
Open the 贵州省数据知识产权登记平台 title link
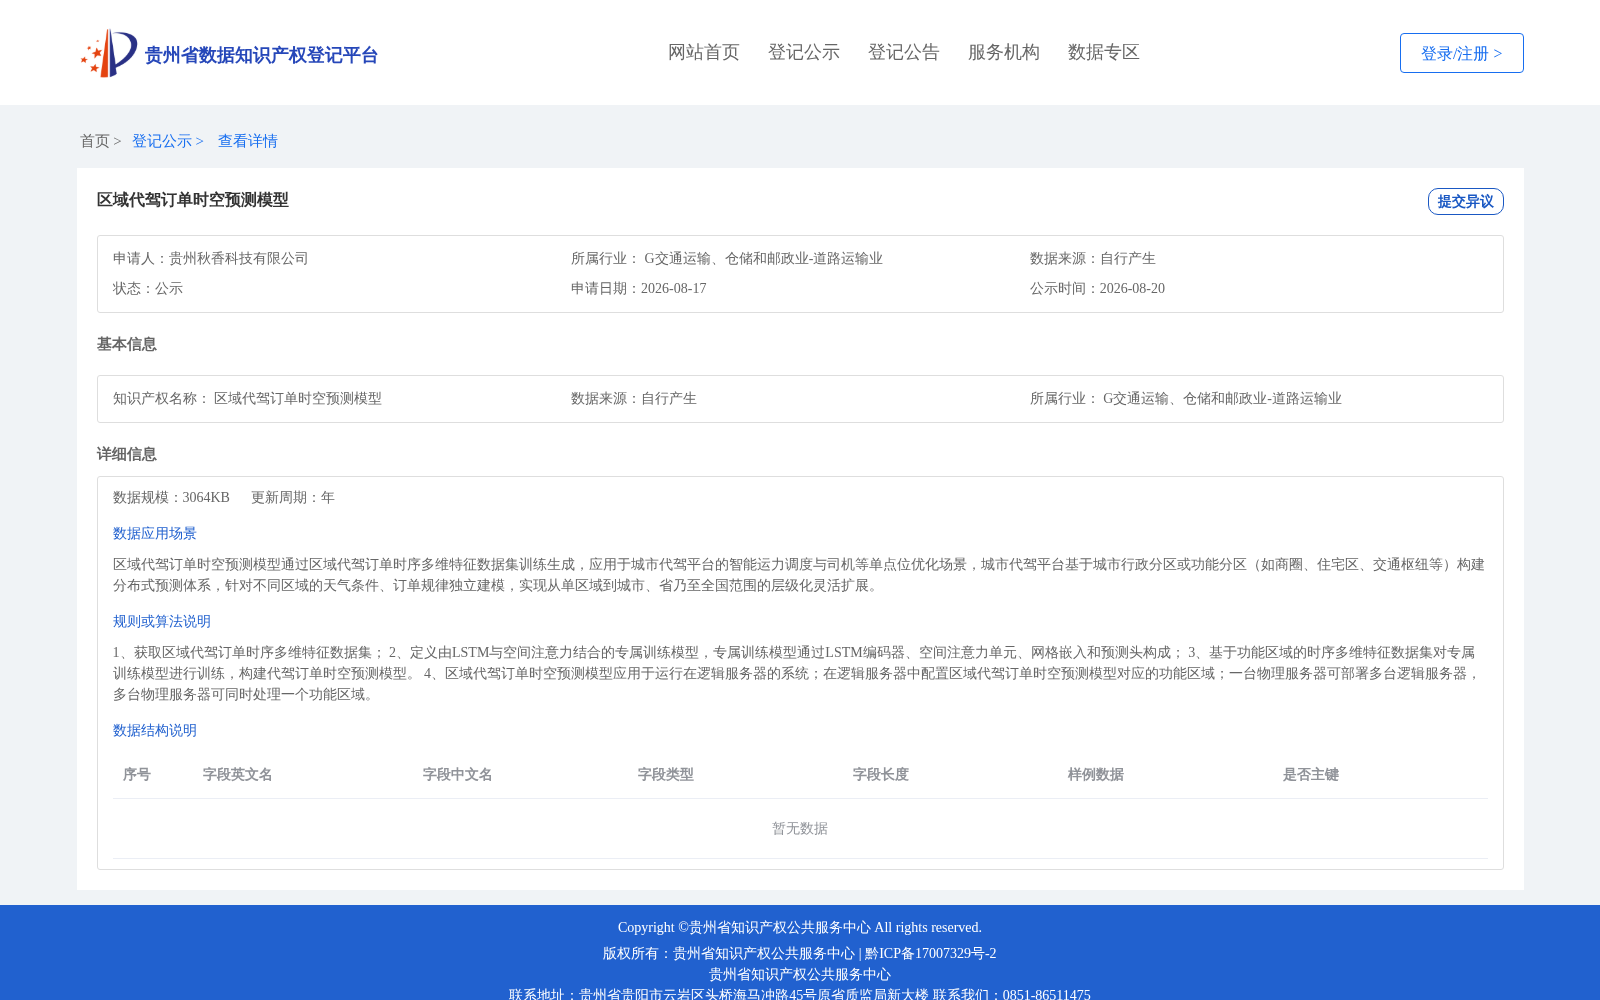pos(261,55)
